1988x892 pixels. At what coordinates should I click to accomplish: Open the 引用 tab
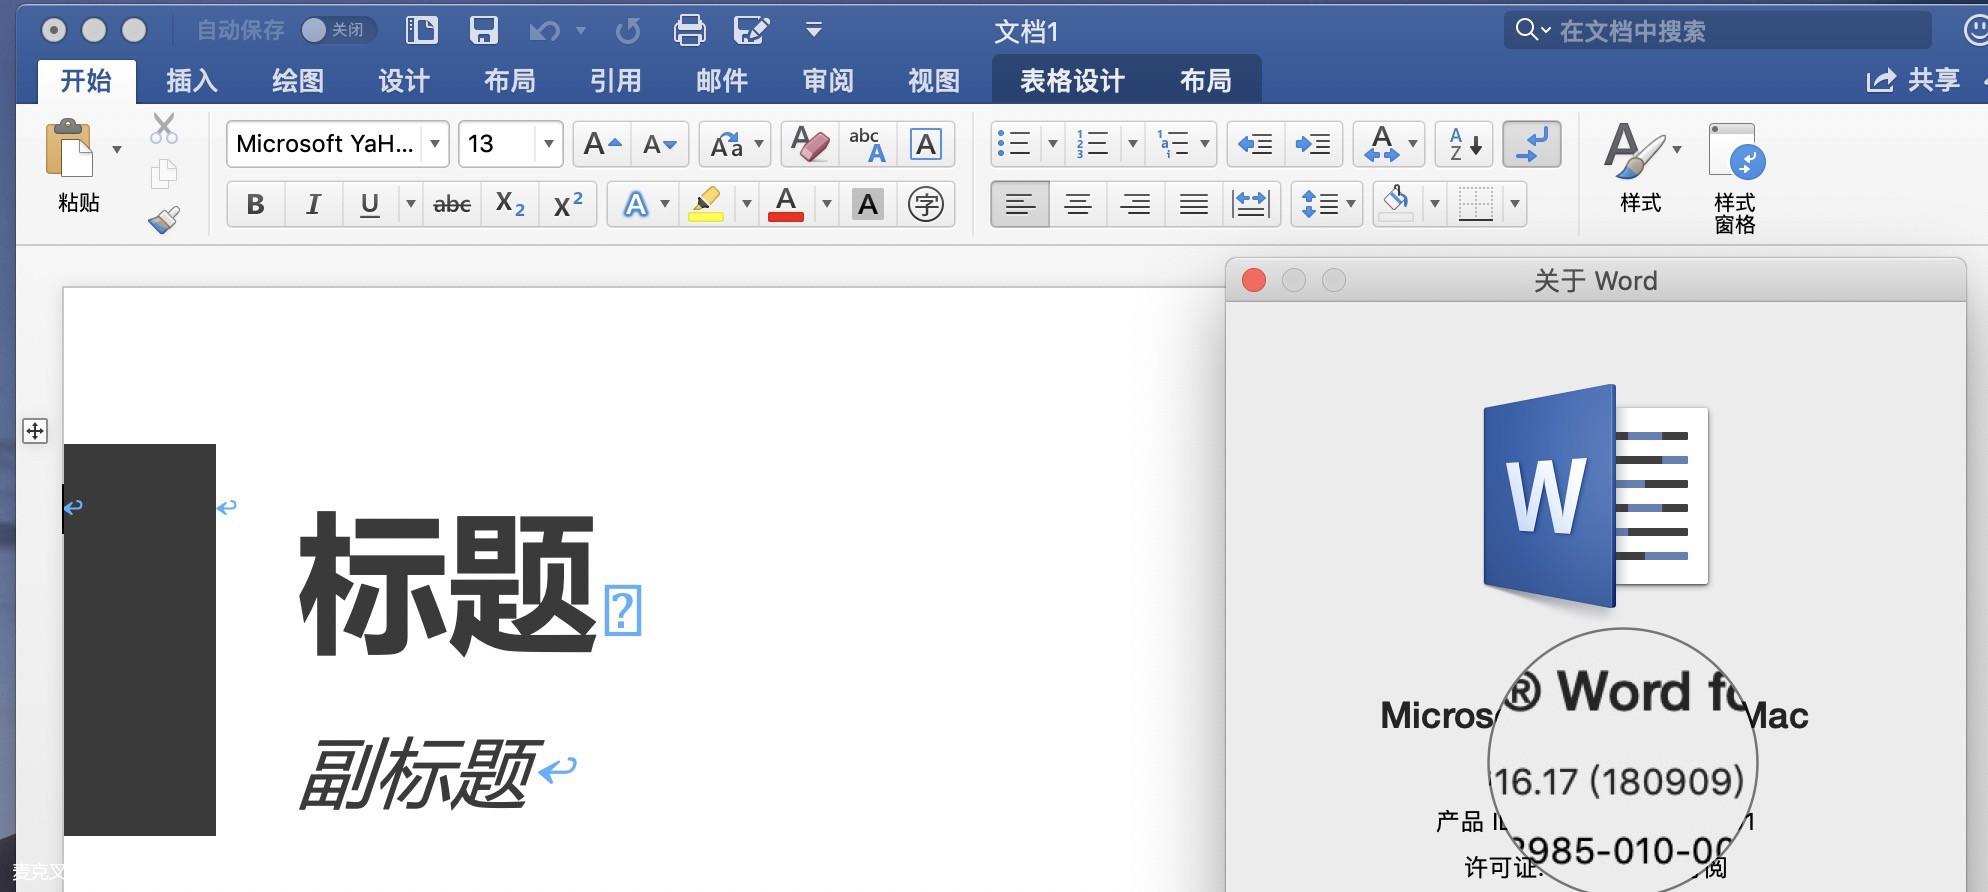click(615, 80)
